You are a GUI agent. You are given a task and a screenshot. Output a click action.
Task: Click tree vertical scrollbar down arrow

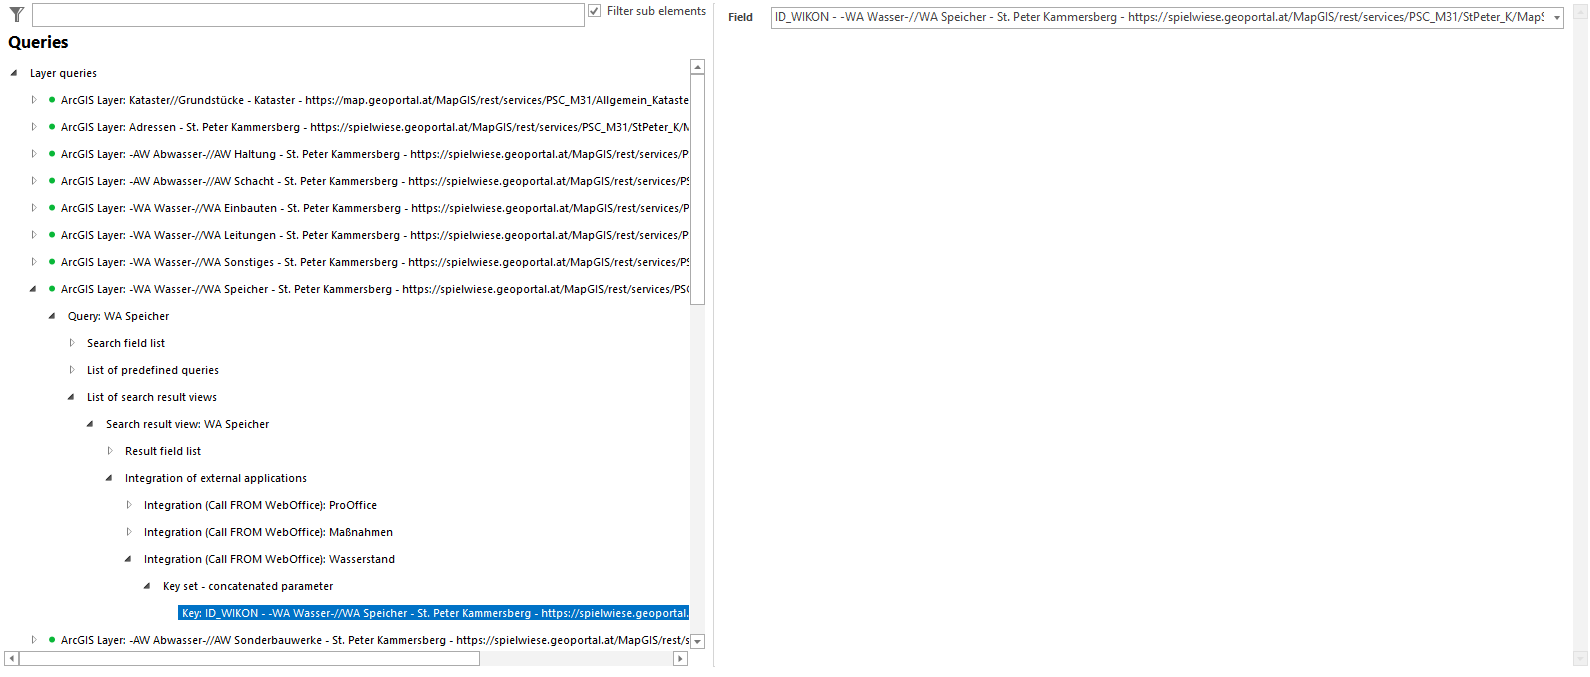(x=698, y=641)
